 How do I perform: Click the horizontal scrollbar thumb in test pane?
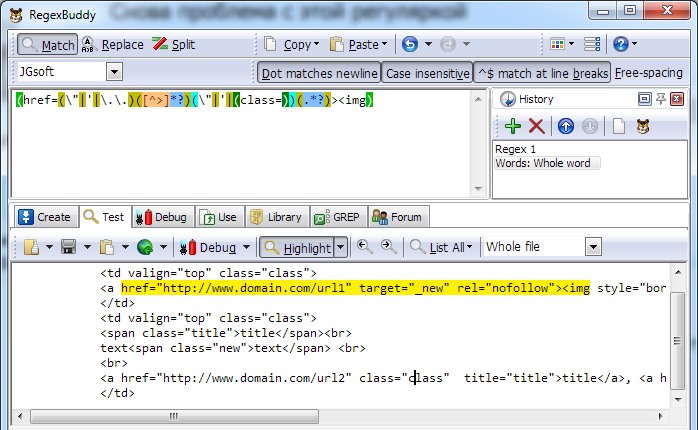(174, 416)
